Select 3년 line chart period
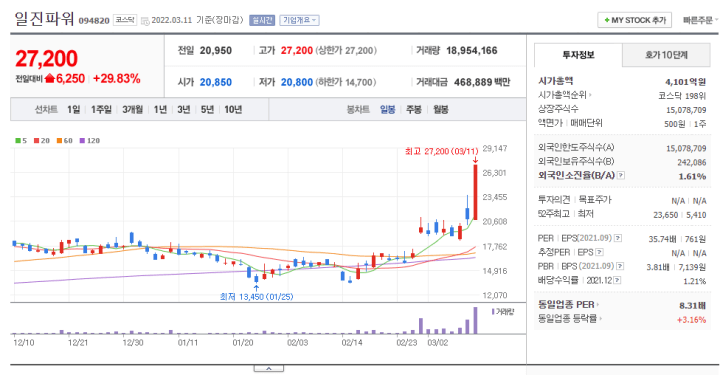This screenshot has height=375, width=720. (x=184, y=110)
